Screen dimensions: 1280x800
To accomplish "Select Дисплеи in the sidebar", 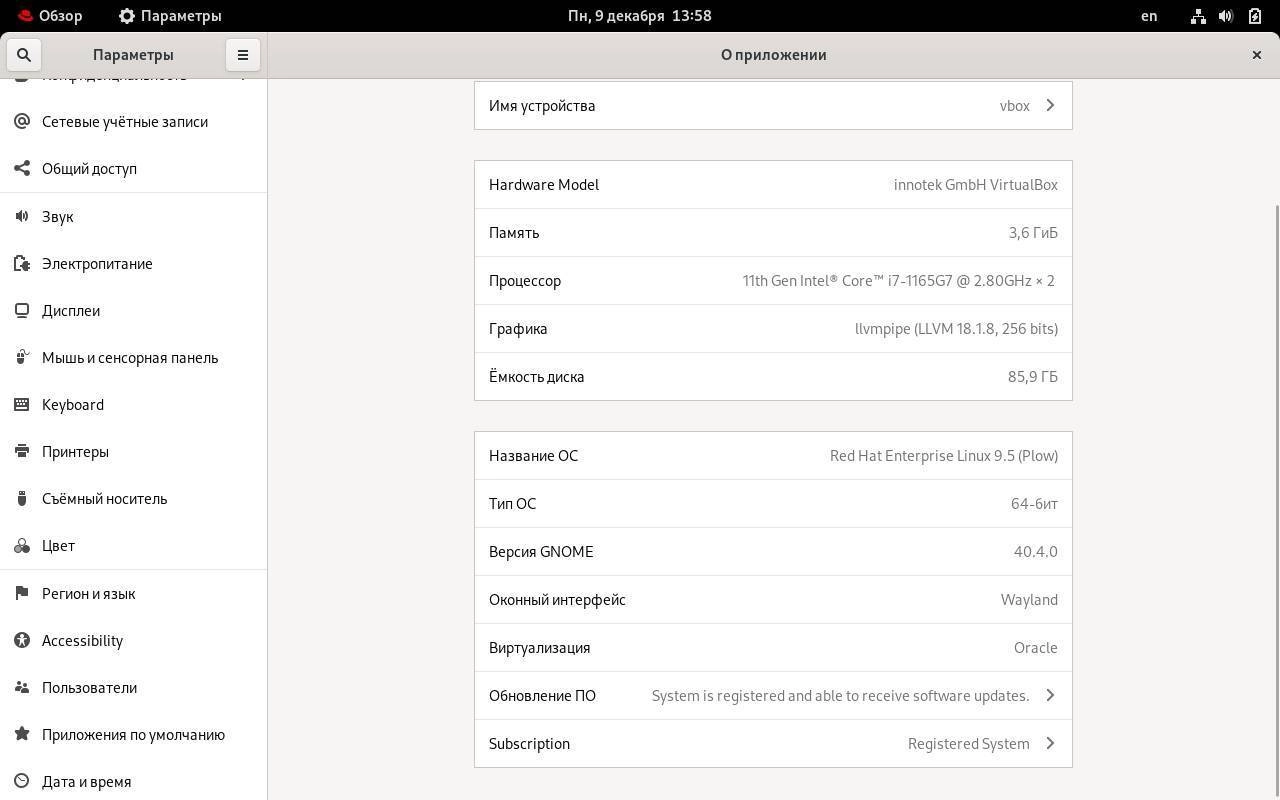I will click(133, 310).
